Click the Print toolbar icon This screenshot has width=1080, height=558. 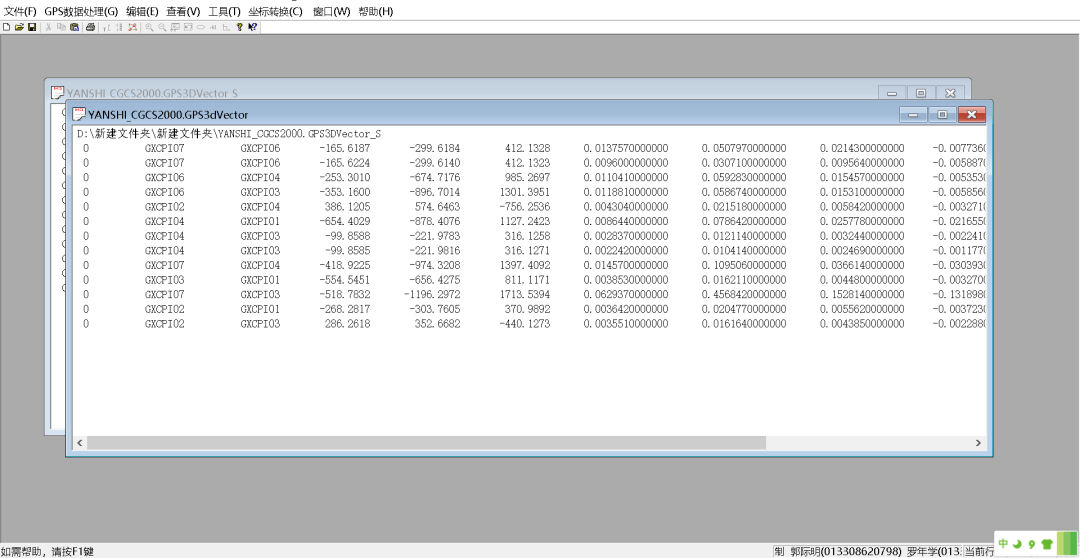click(x=90, y=27)
